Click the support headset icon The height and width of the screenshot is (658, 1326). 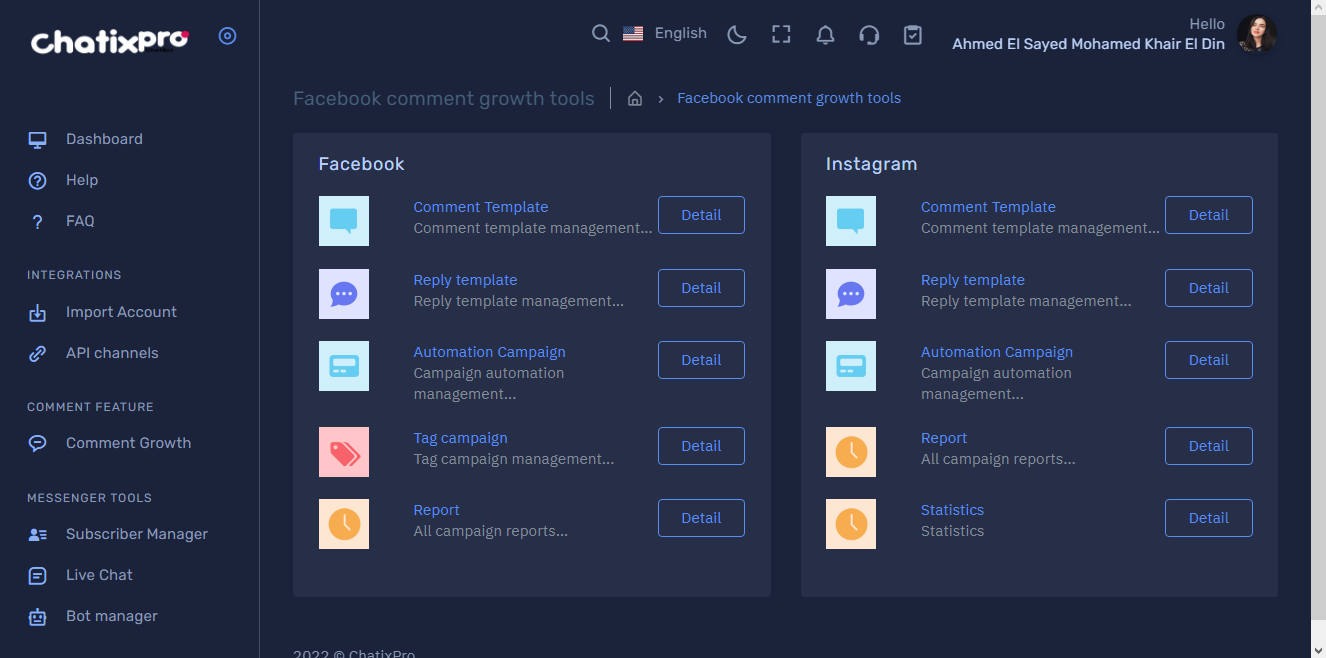tap(869, 35)
